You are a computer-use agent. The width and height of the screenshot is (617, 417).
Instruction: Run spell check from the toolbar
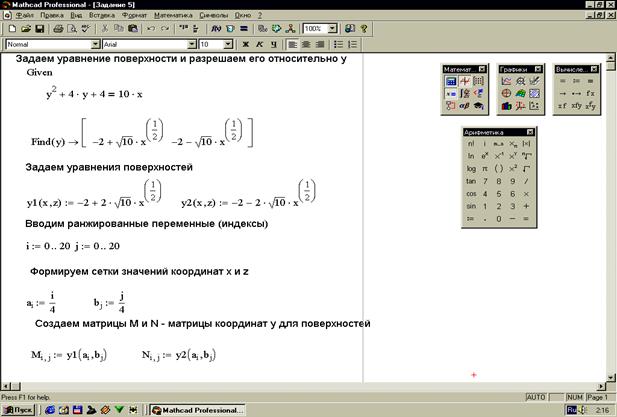[86, 29]
